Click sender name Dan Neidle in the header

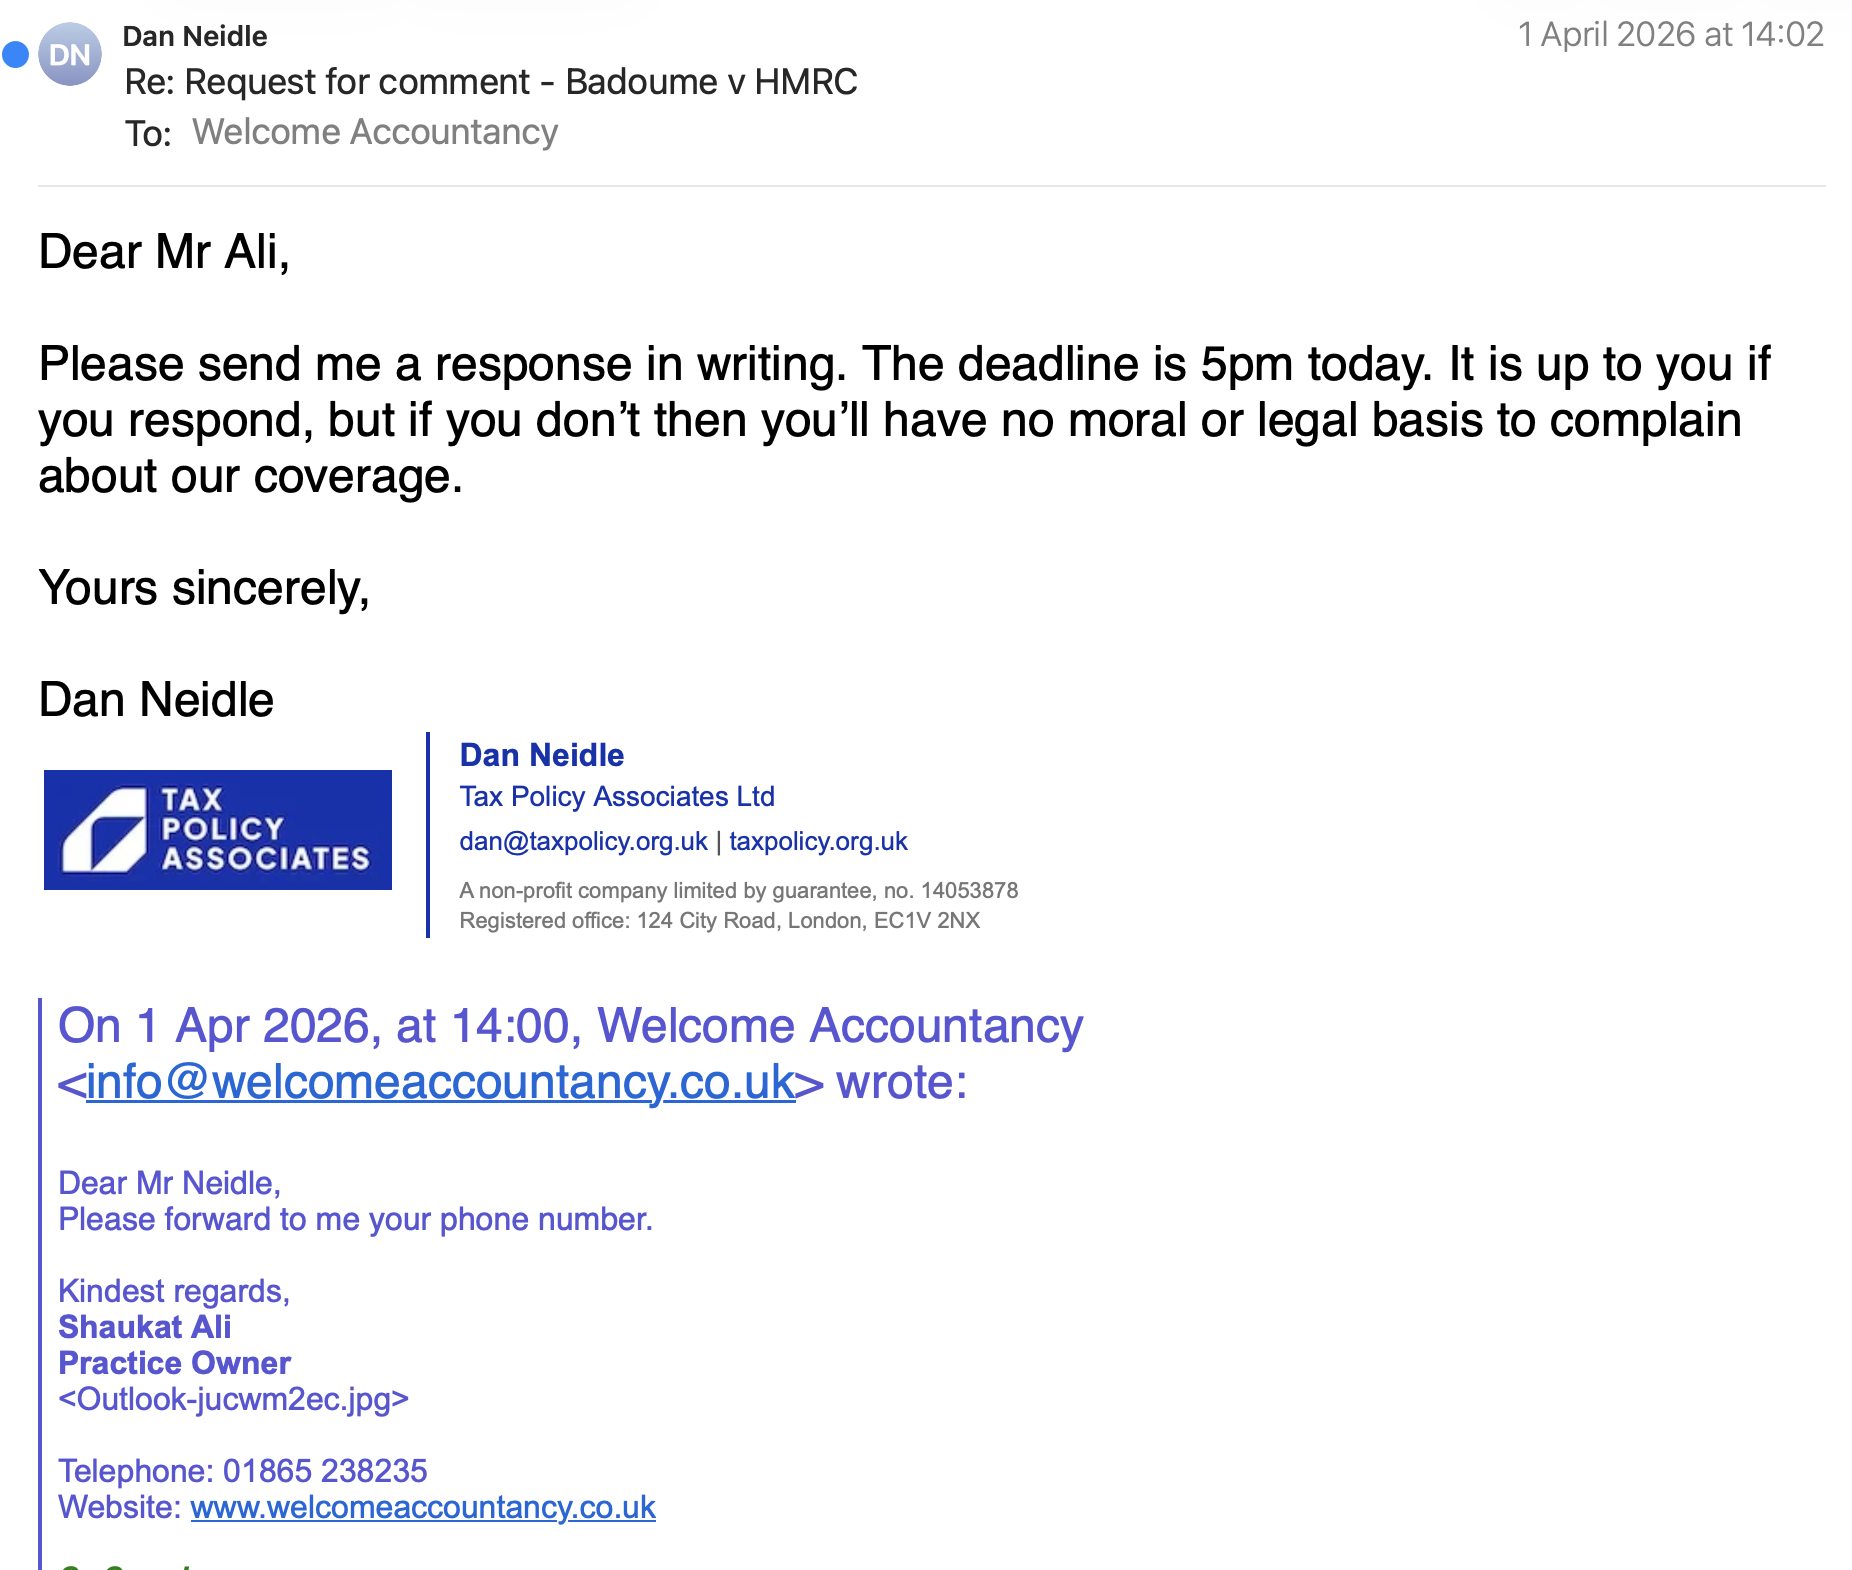point(194,35)
